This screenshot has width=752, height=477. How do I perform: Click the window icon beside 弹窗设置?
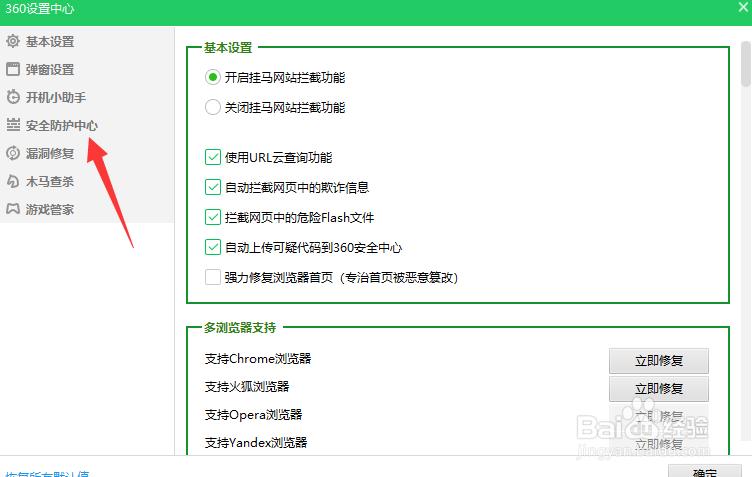13,69
